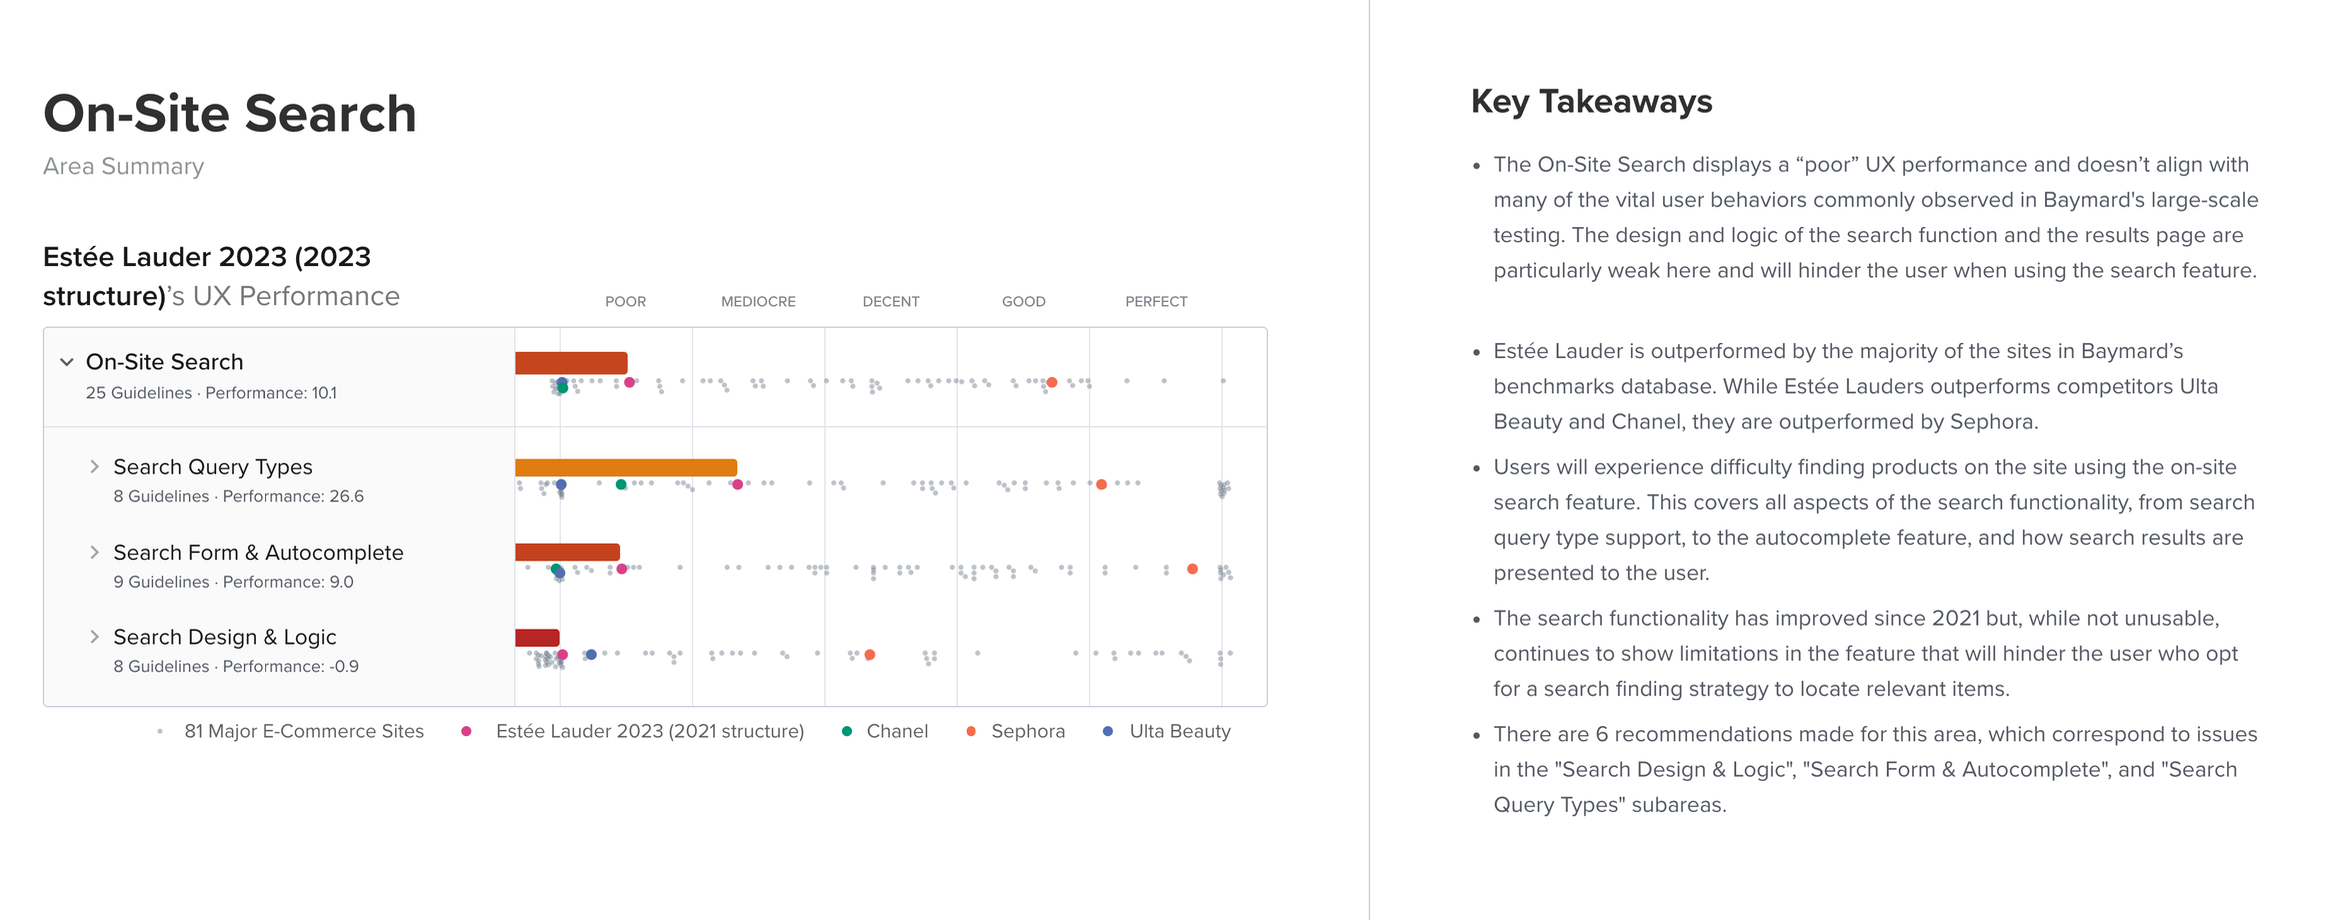Viewport: 2338px width, 920px height.
Task: Click '8 Guidelines · Performance: -0.9' text
Action: 236,667
